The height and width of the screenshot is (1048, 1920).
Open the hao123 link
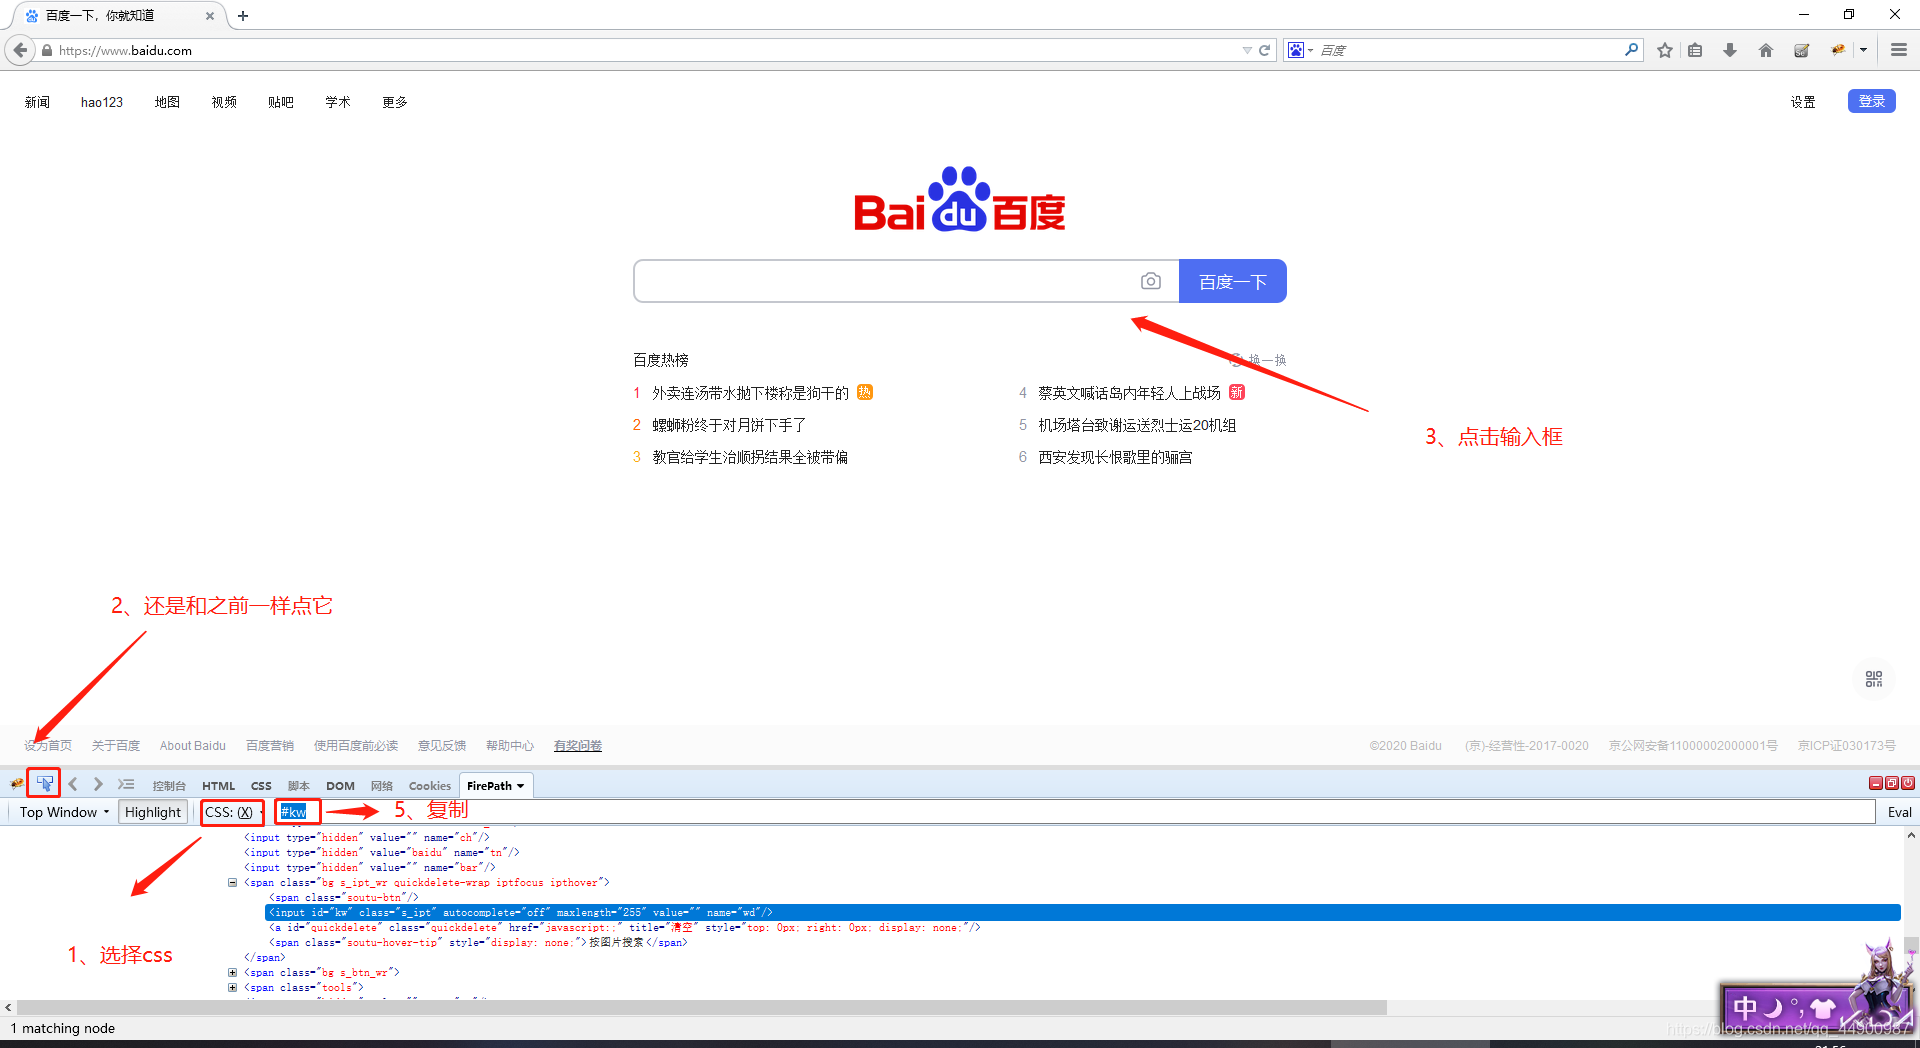pos(102,102)
